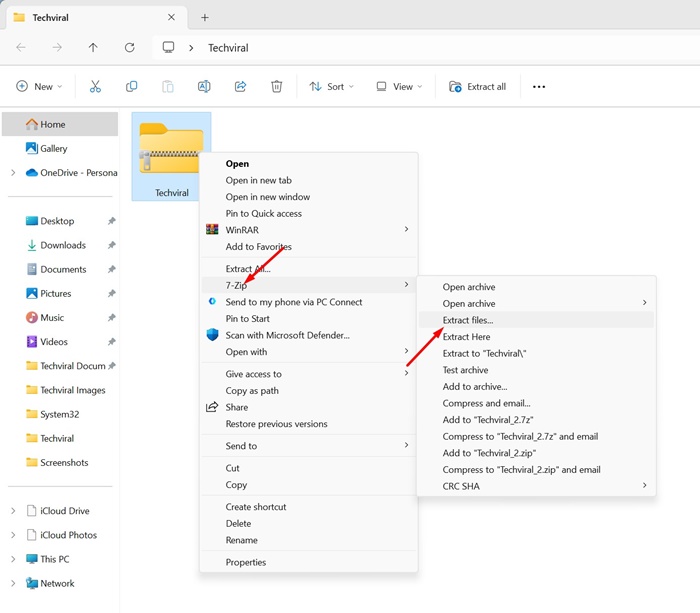700x613 pixels.
Task: Click the PC Connect icon in context menu
Action: pos(212,301)
